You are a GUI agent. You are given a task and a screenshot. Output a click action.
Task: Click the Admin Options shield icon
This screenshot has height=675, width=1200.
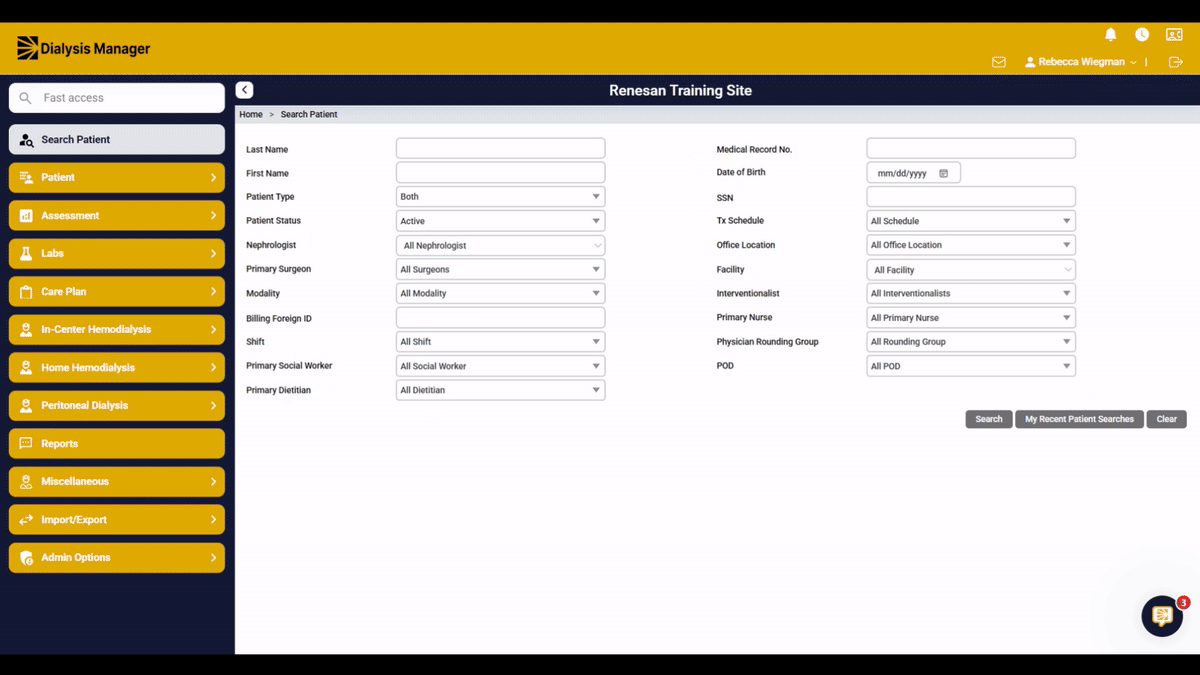26,558
